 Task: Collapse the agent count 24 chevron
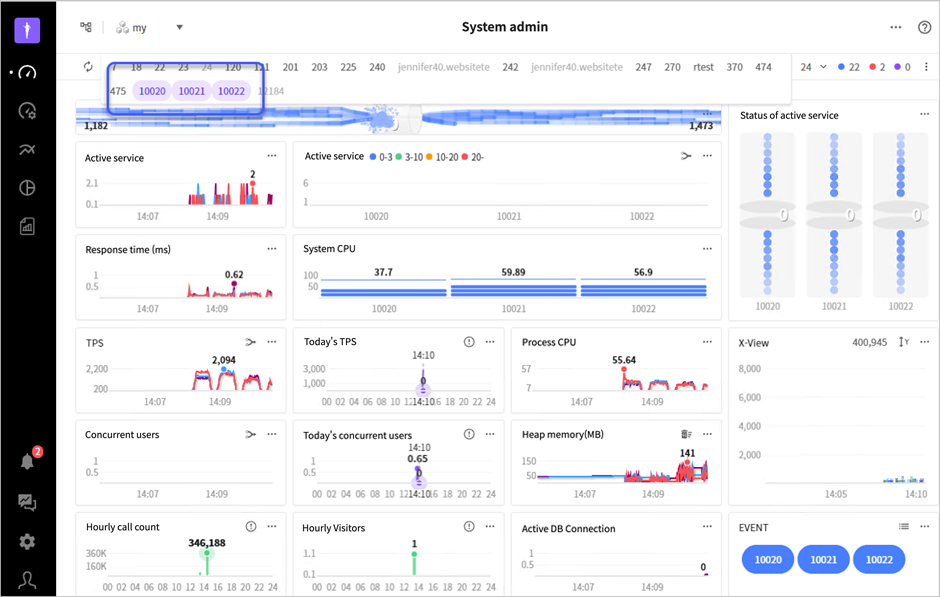[823, 67]
